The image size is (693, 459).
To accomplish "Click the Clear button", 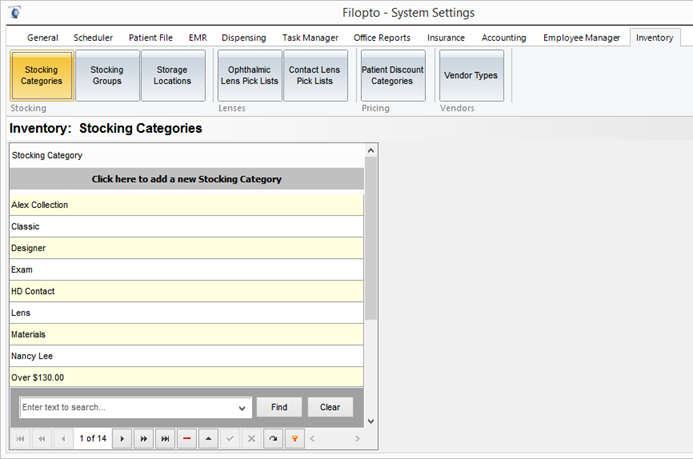I will coord(330,407).
